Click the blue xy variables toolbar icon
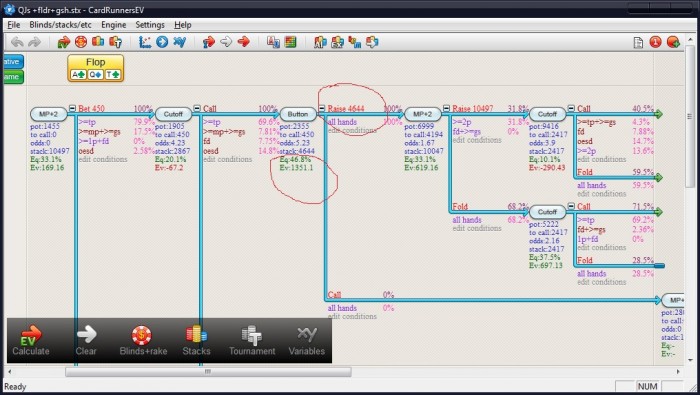The width and height of the screenshot is (700, 395). (179, 42)
